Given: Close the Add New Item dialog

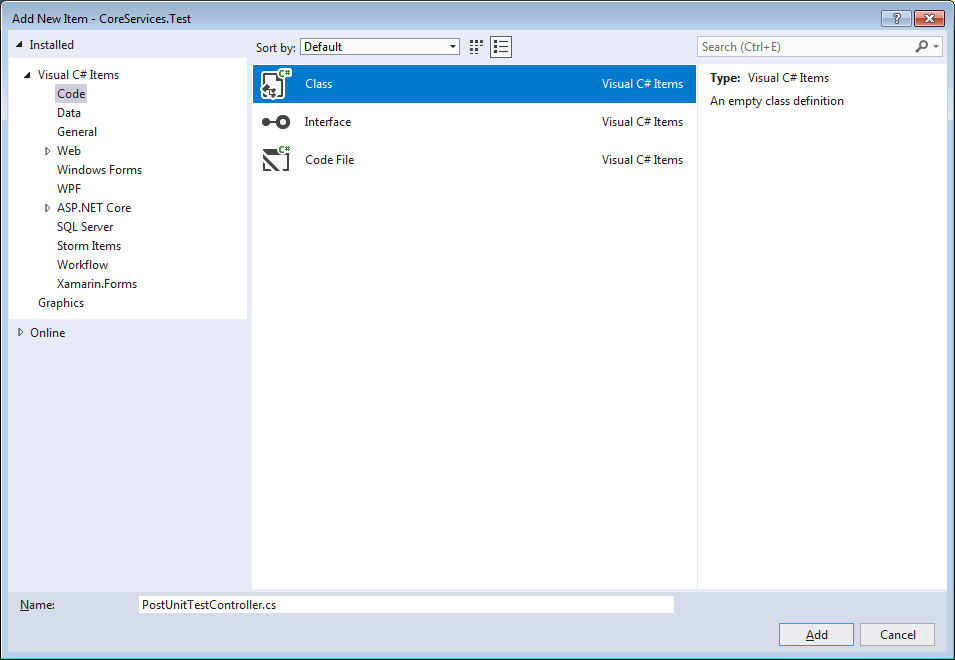Looking at the screenshot, I should [x=929, y=18].
